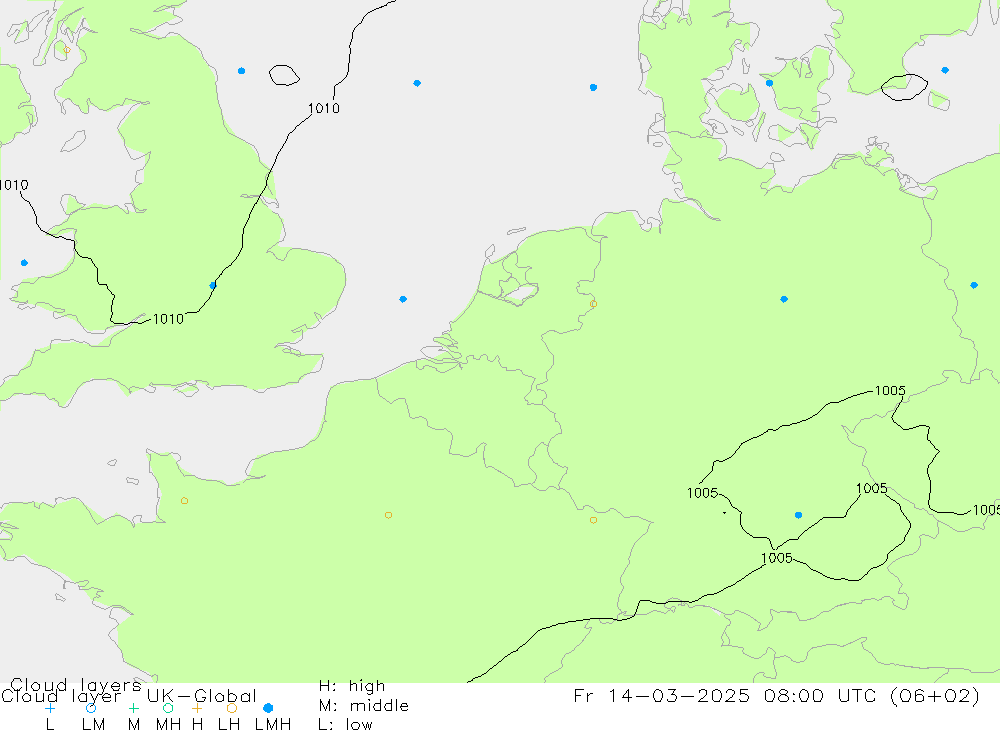Click the 1005 label near the German-Polish-Czech border
The image size is (1000, 733).
pos(890,390)
